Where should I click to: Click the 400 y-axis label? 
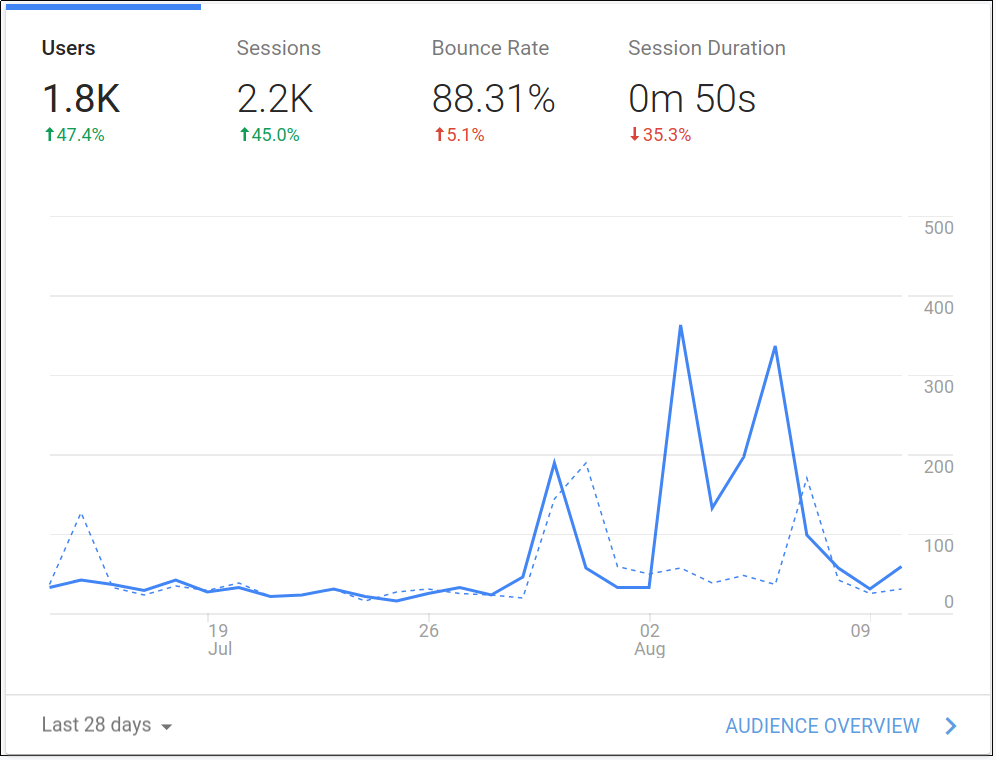(x=939, y=308)
